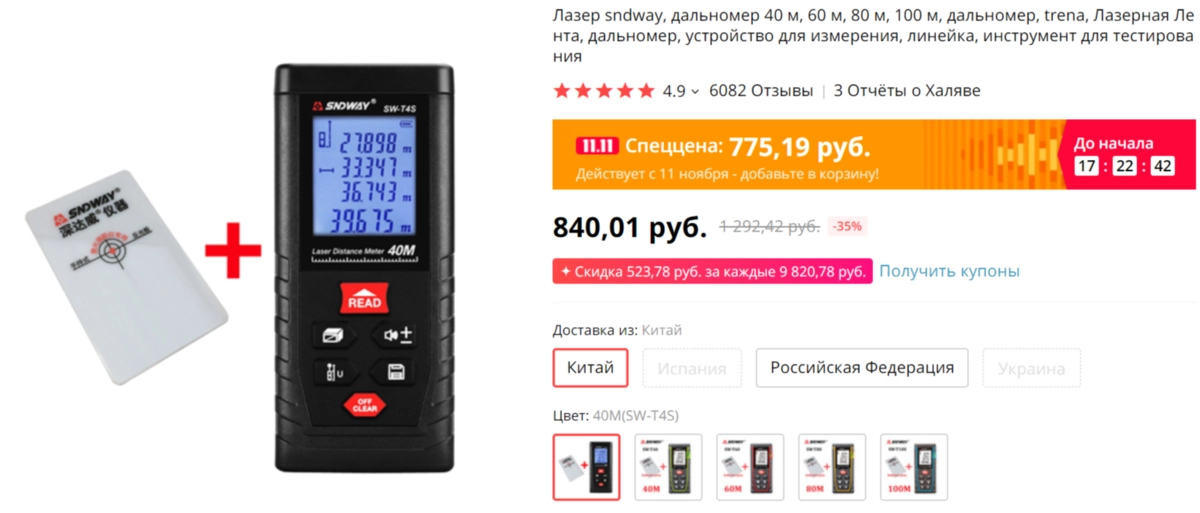This screenshot has height=513, width=1200.
Task: Open the 6082 Отзывы reviews link
Action: pyautogui.click(x=761, y=91)
